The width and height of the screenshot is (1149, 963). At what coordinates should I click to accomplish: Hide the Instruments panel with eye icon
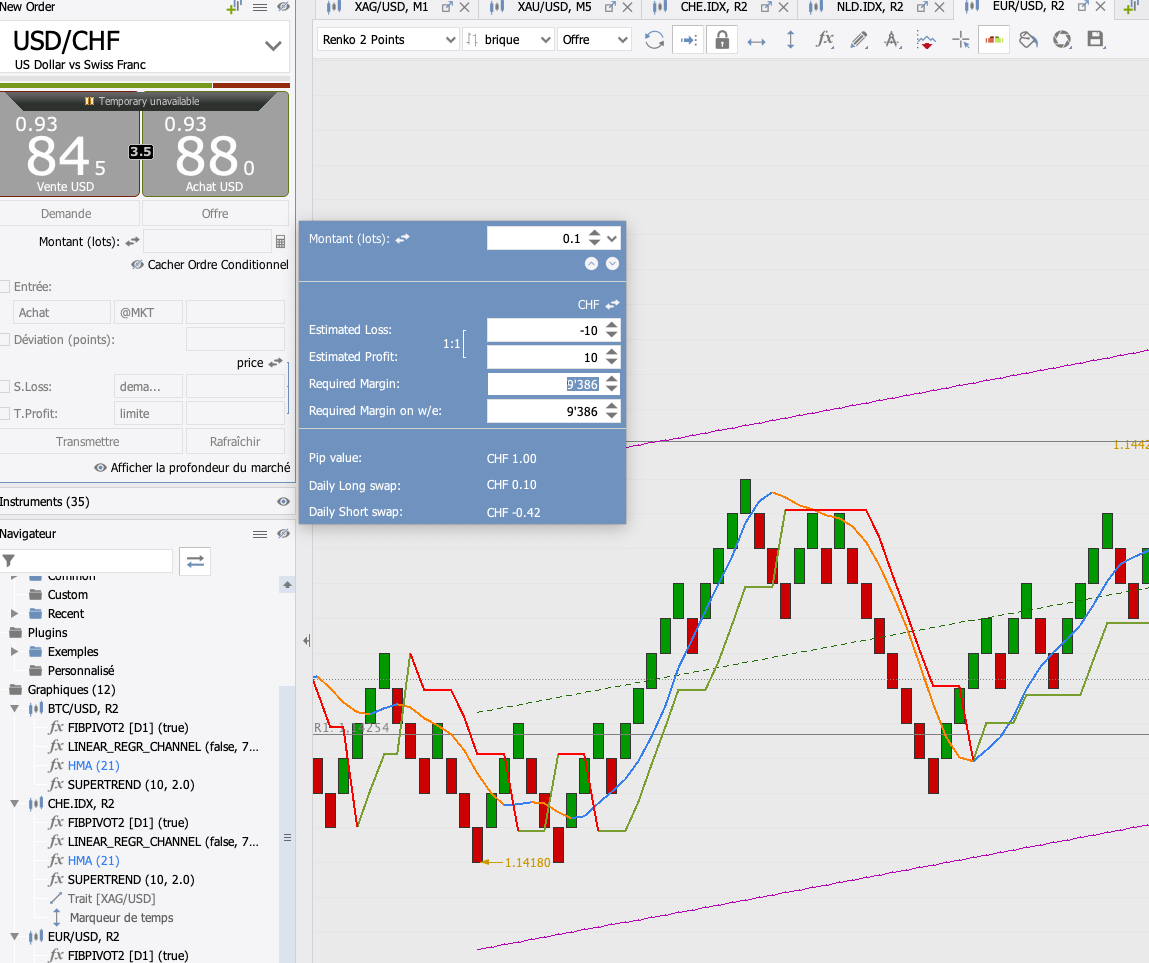coord(283,502)
